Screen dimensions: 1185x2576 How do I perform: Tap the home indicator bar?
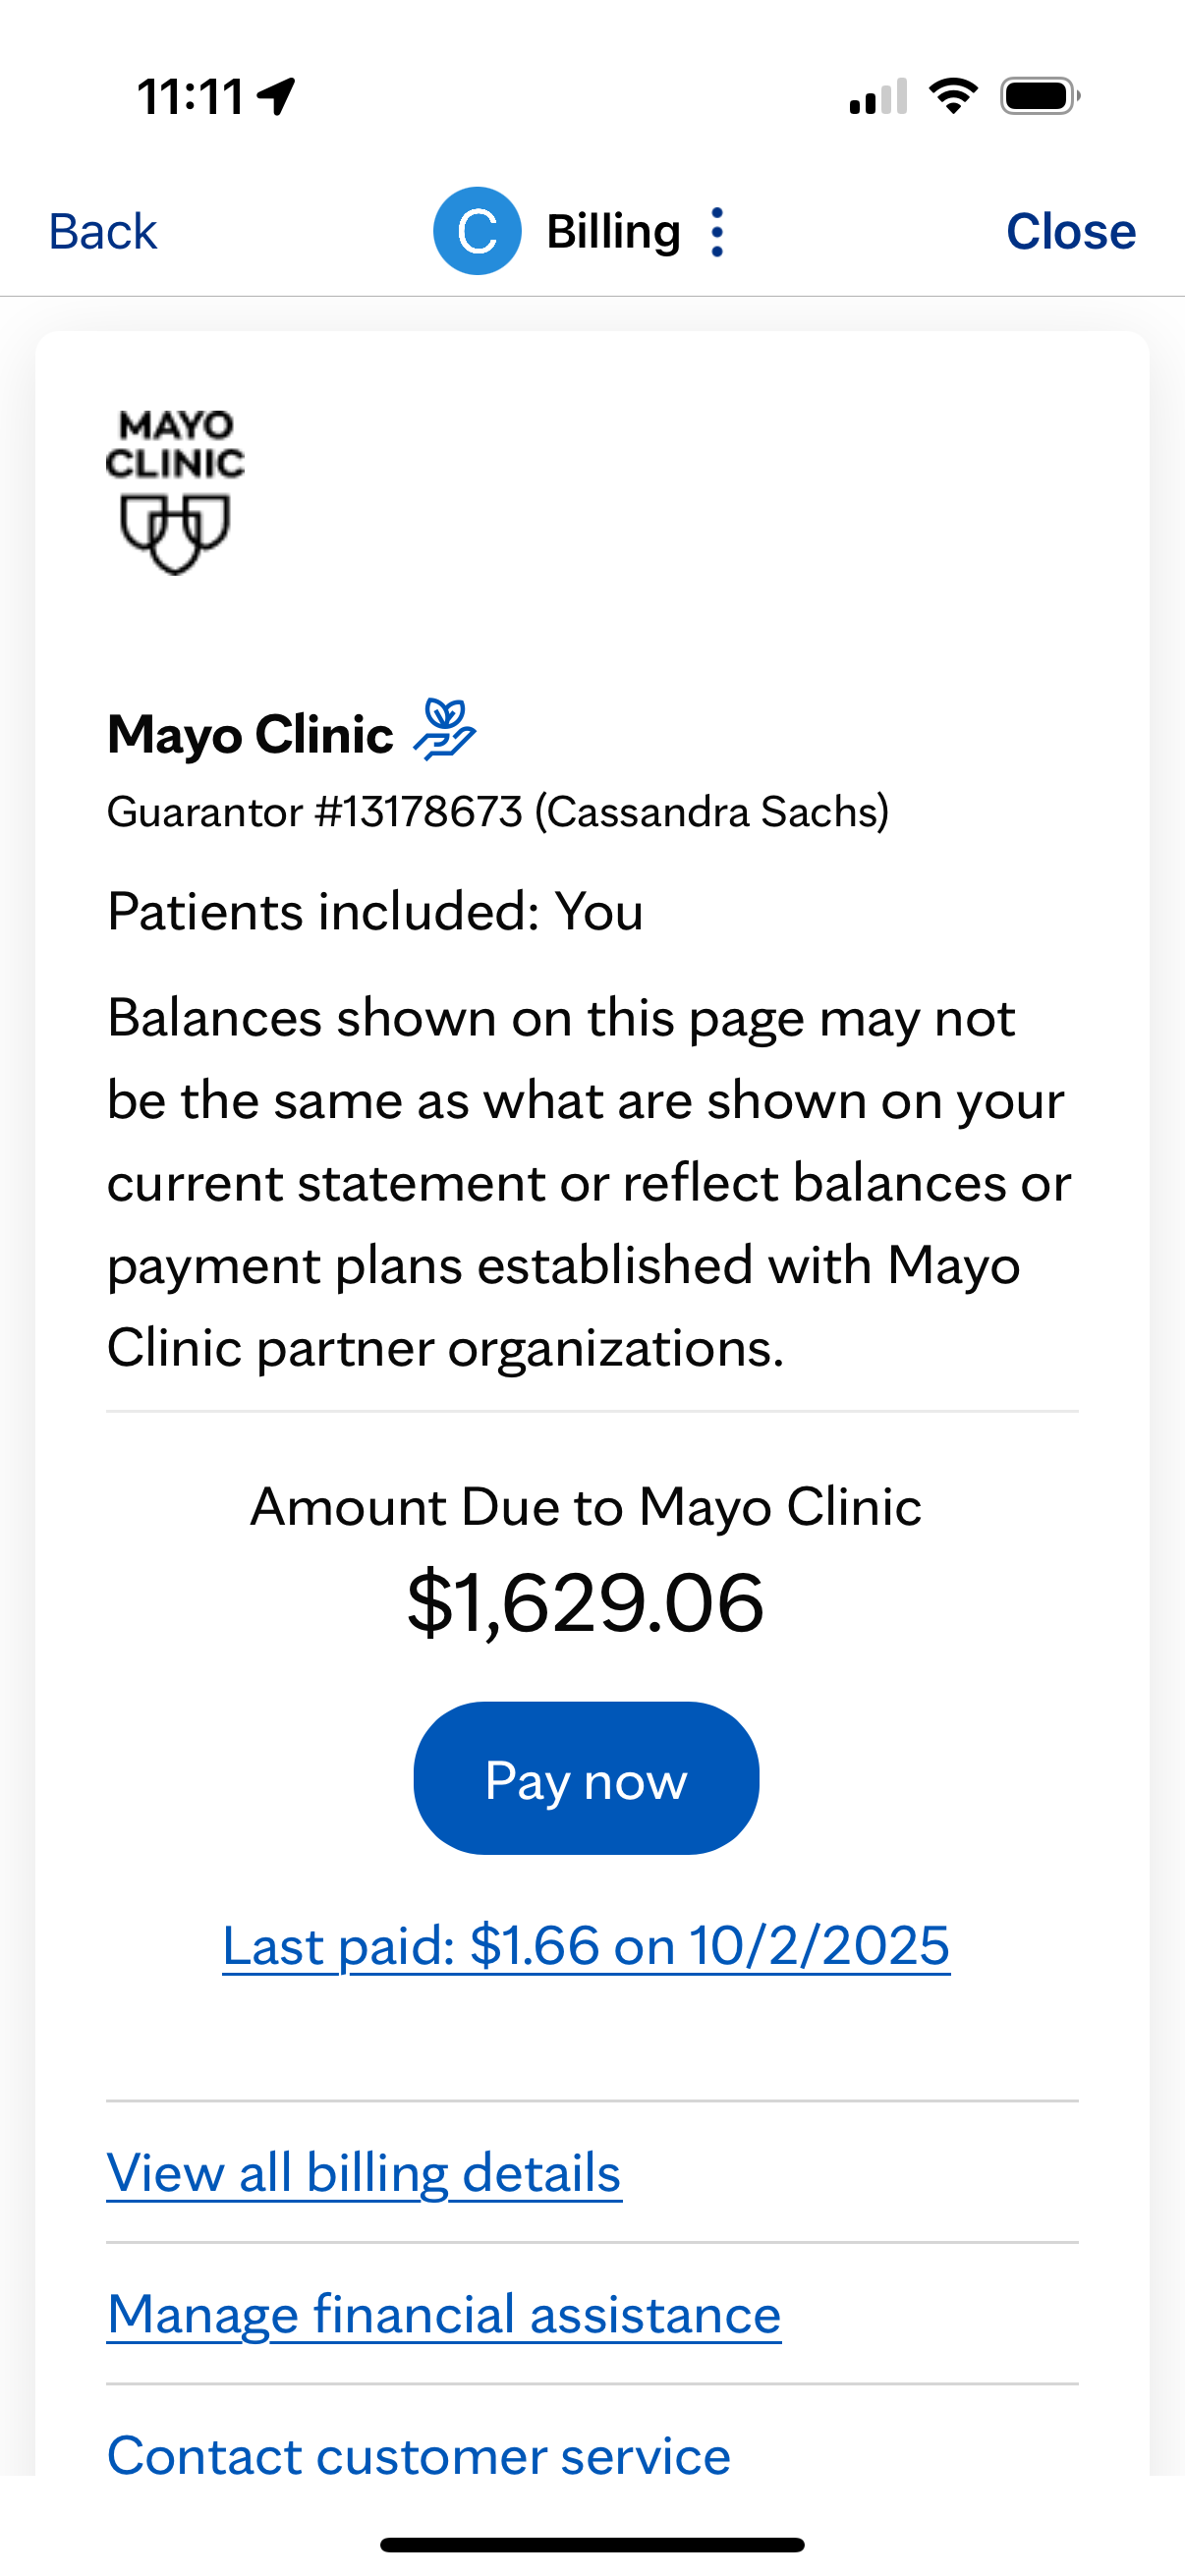[x=592, y=2544]
